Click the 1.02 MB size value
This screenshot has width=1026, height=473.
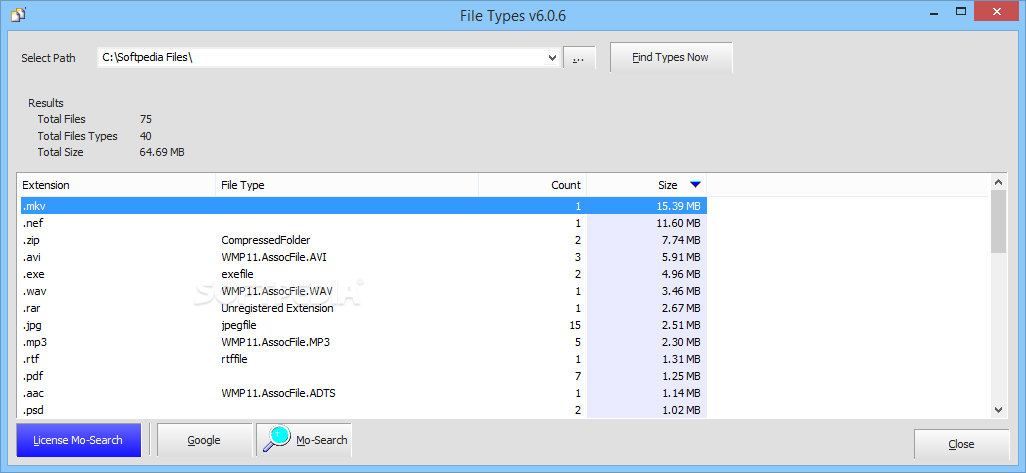tap(681, 410)
